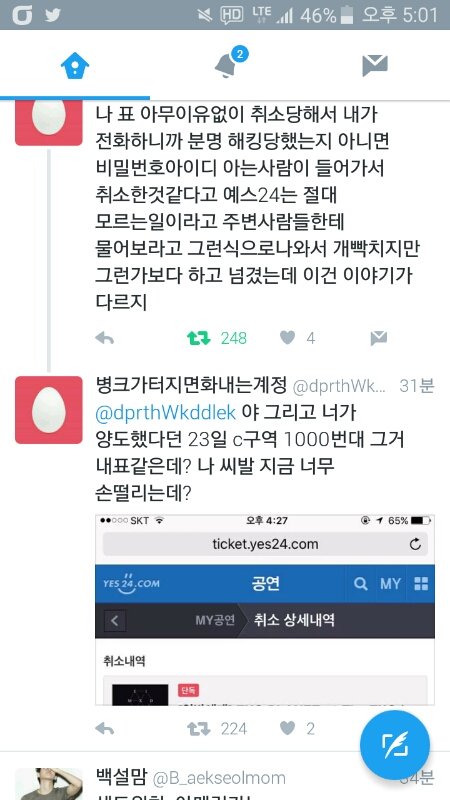Screen dimensions: 450x800
Task: Retweet the tweet with 248 retweets
Action: pyautogui.click(x=198, y=338)
